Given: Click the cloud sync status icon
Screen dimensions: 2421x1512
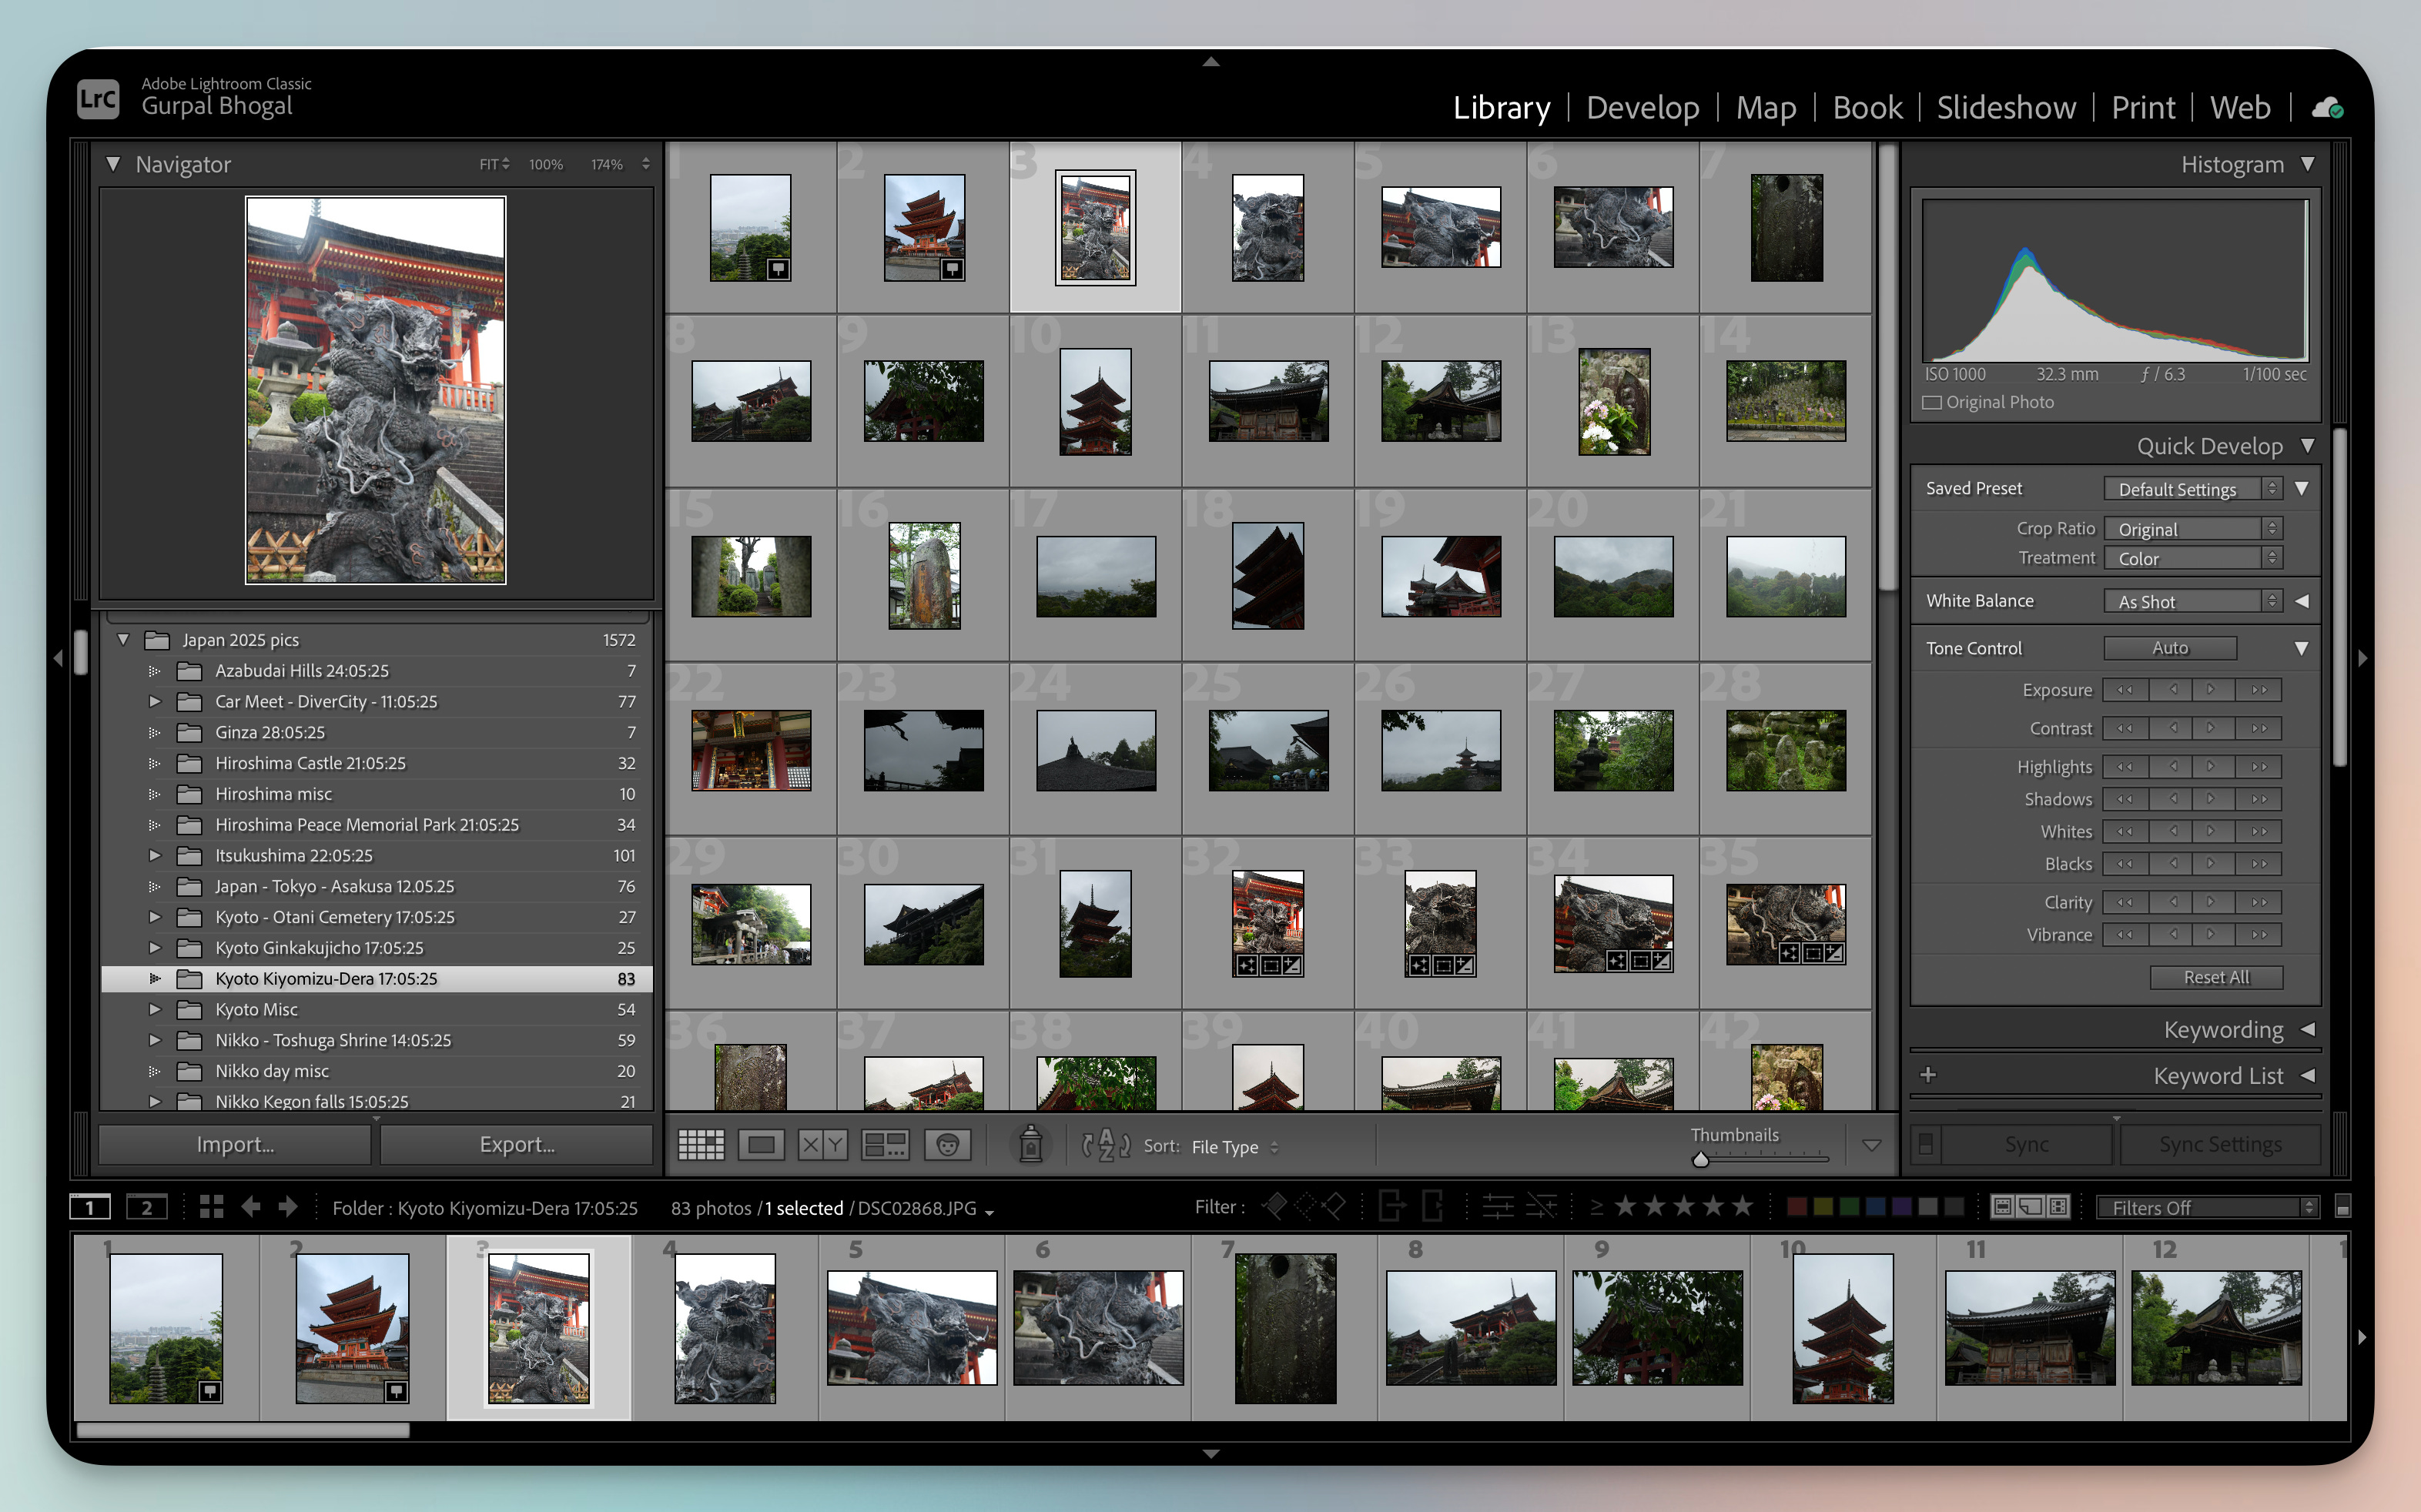Looking at the screenshot, I should click(2326, 108).
